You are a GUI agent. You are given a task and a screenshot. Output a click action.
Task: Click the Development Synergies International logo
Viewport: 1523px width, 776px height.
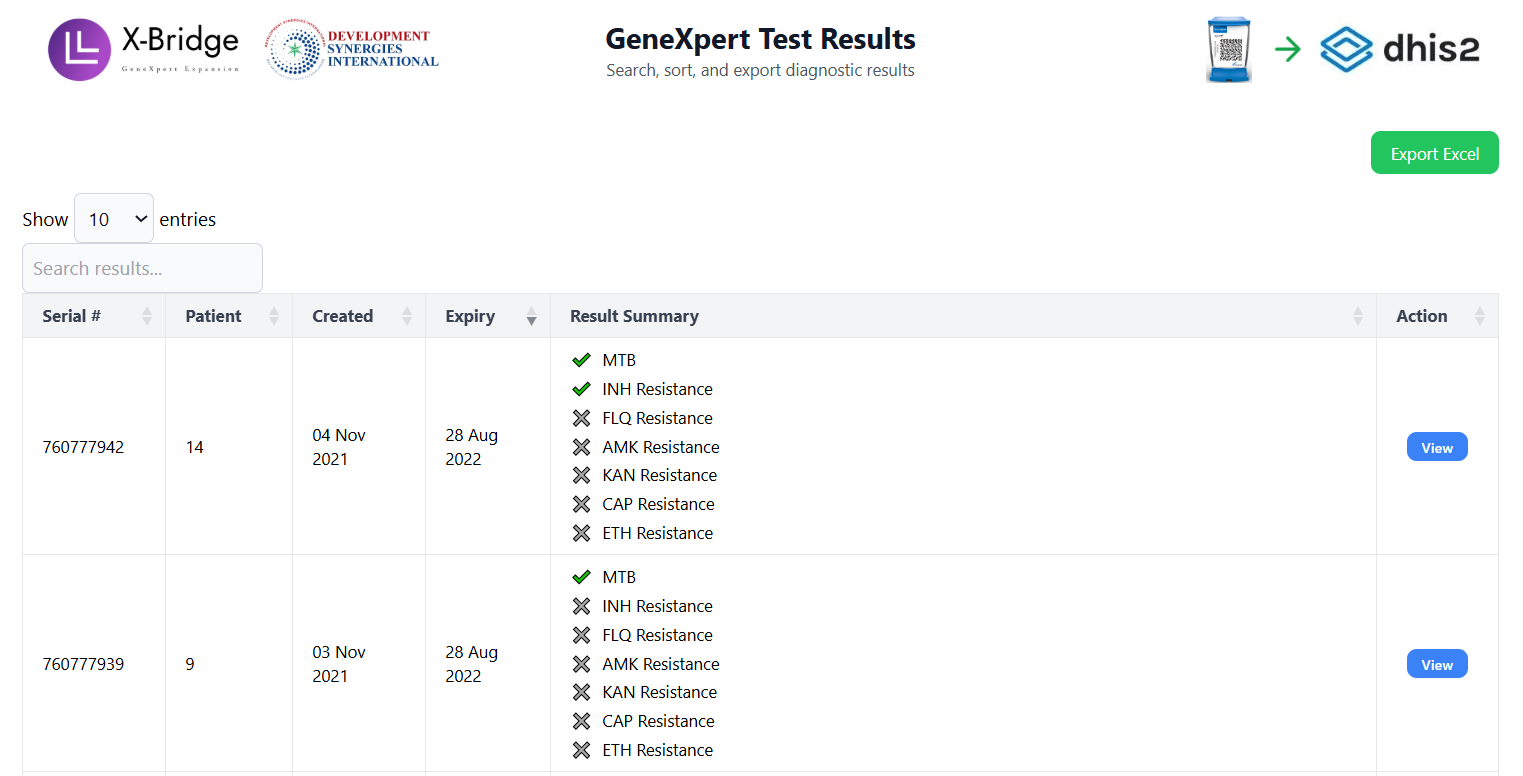(352, 50)
